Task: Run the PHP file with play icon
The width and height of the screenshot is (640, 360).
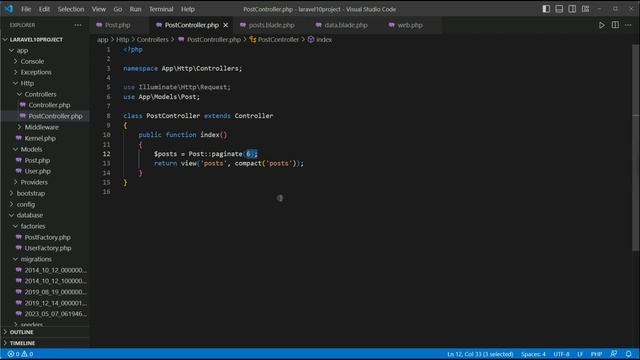Action: pos(602,25)
